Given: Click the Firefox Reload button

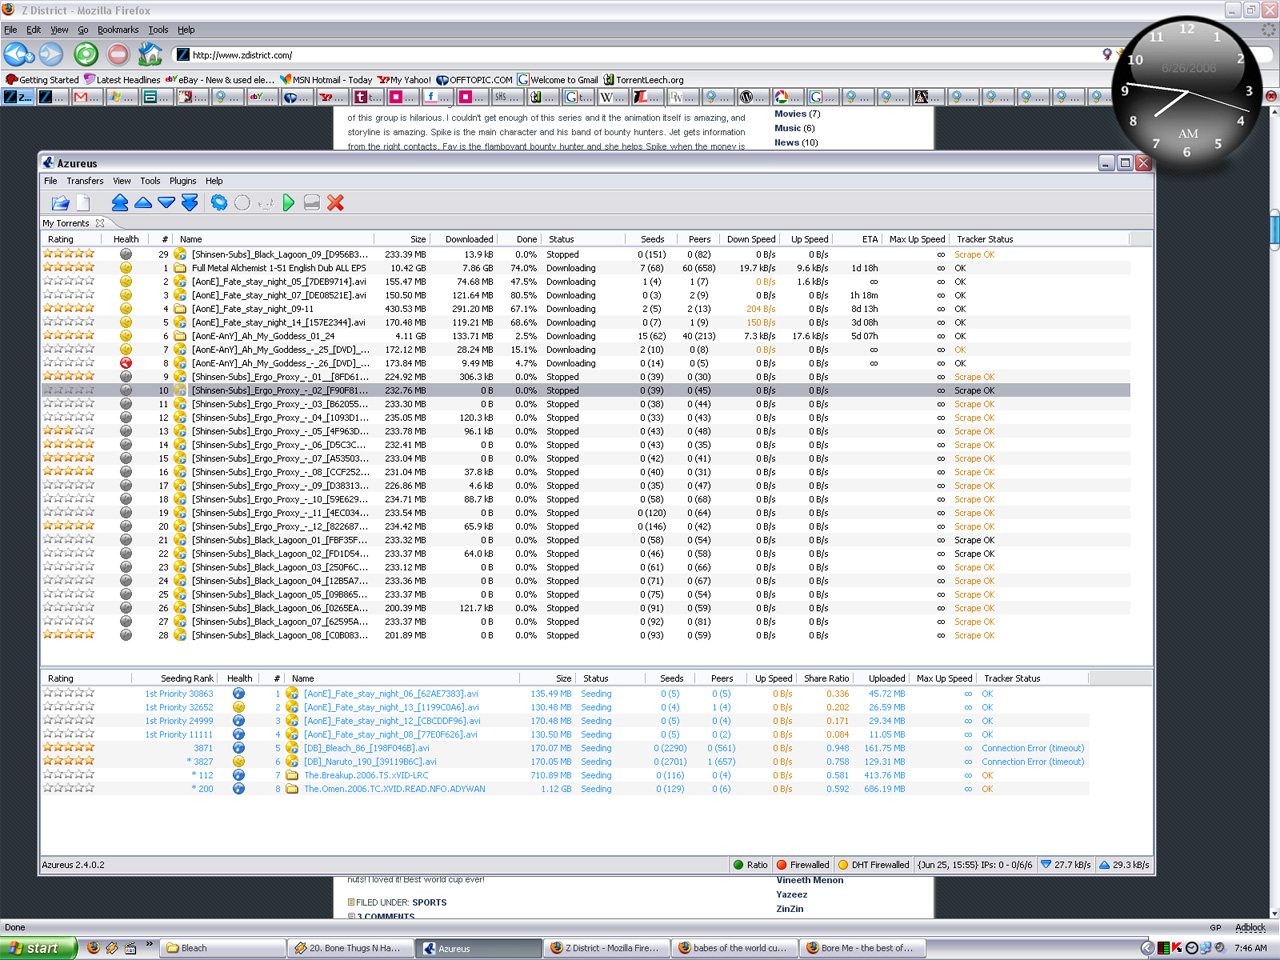Looking at the screenshot, I should 86,55.
